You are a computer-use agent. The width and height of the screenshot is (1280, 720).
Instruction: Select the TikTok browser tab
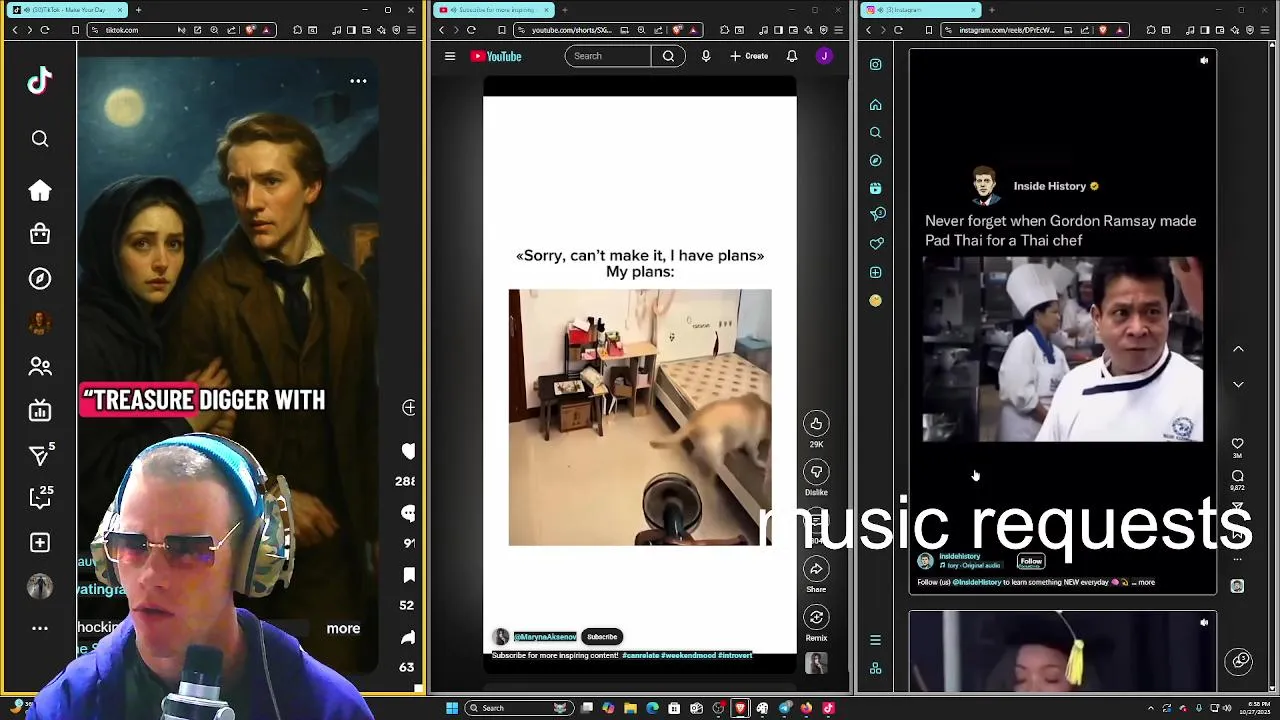tap(67, 10)
